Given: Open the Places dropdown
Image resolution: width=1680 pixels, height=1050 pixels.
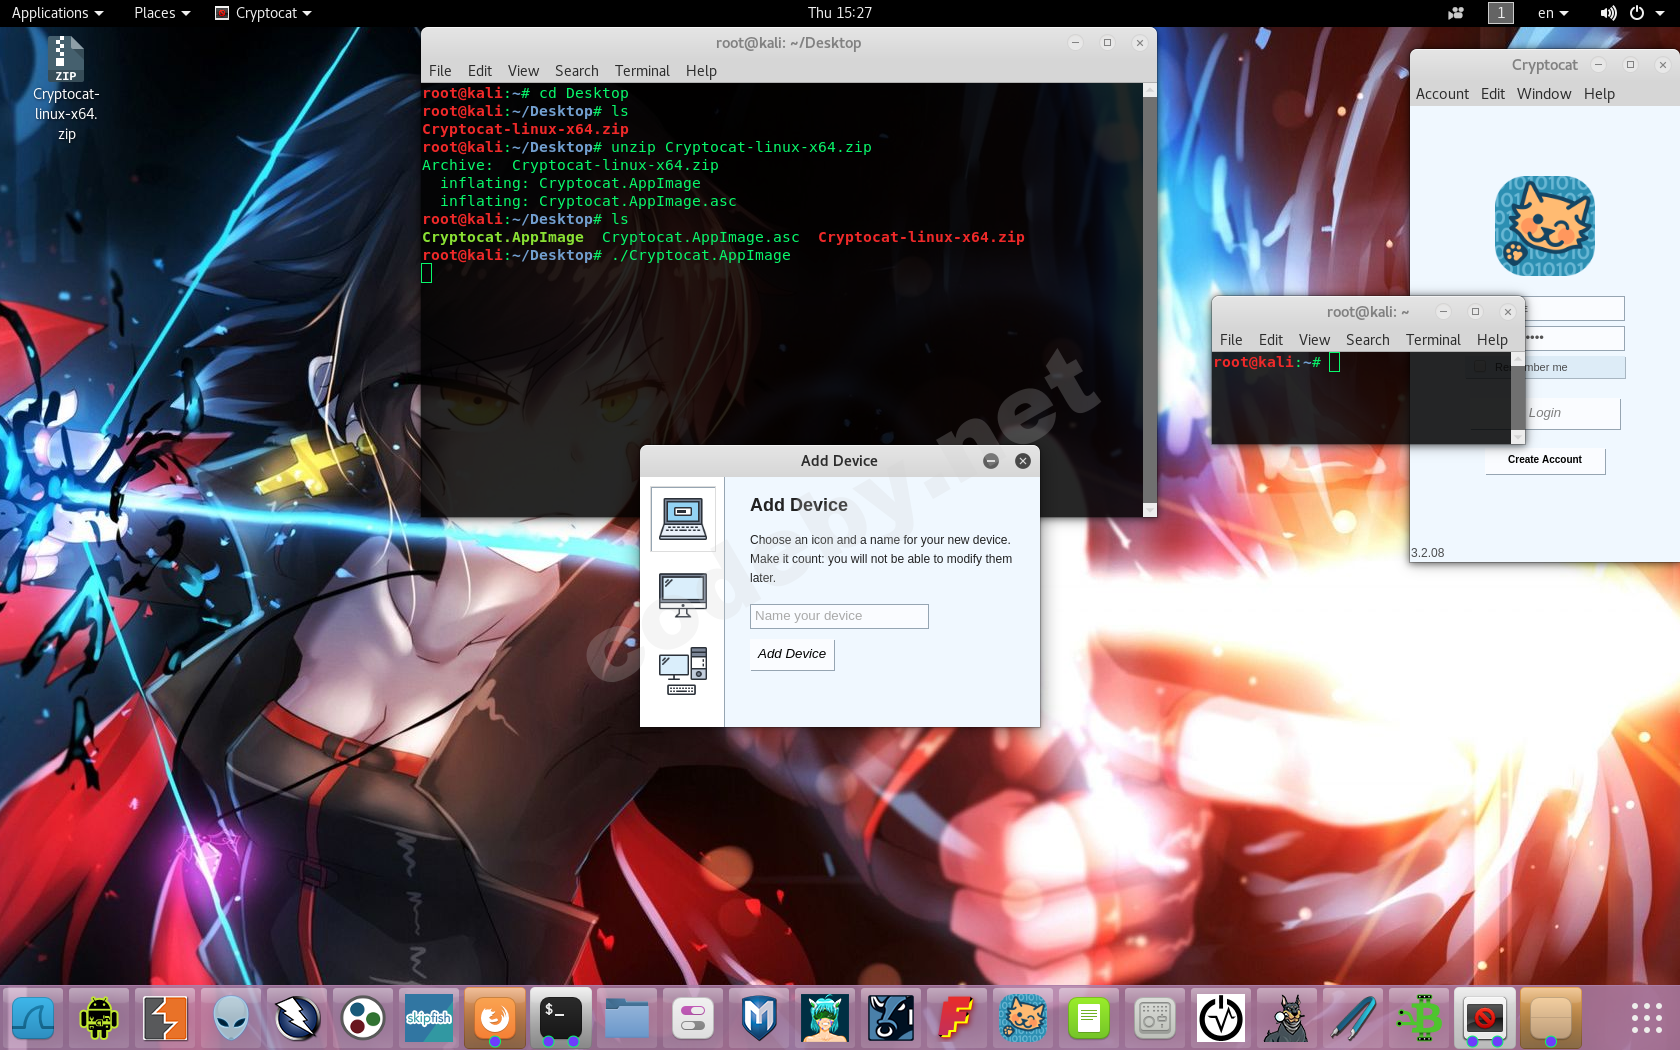Looking at the screenshot, I should tap(161, 13).
